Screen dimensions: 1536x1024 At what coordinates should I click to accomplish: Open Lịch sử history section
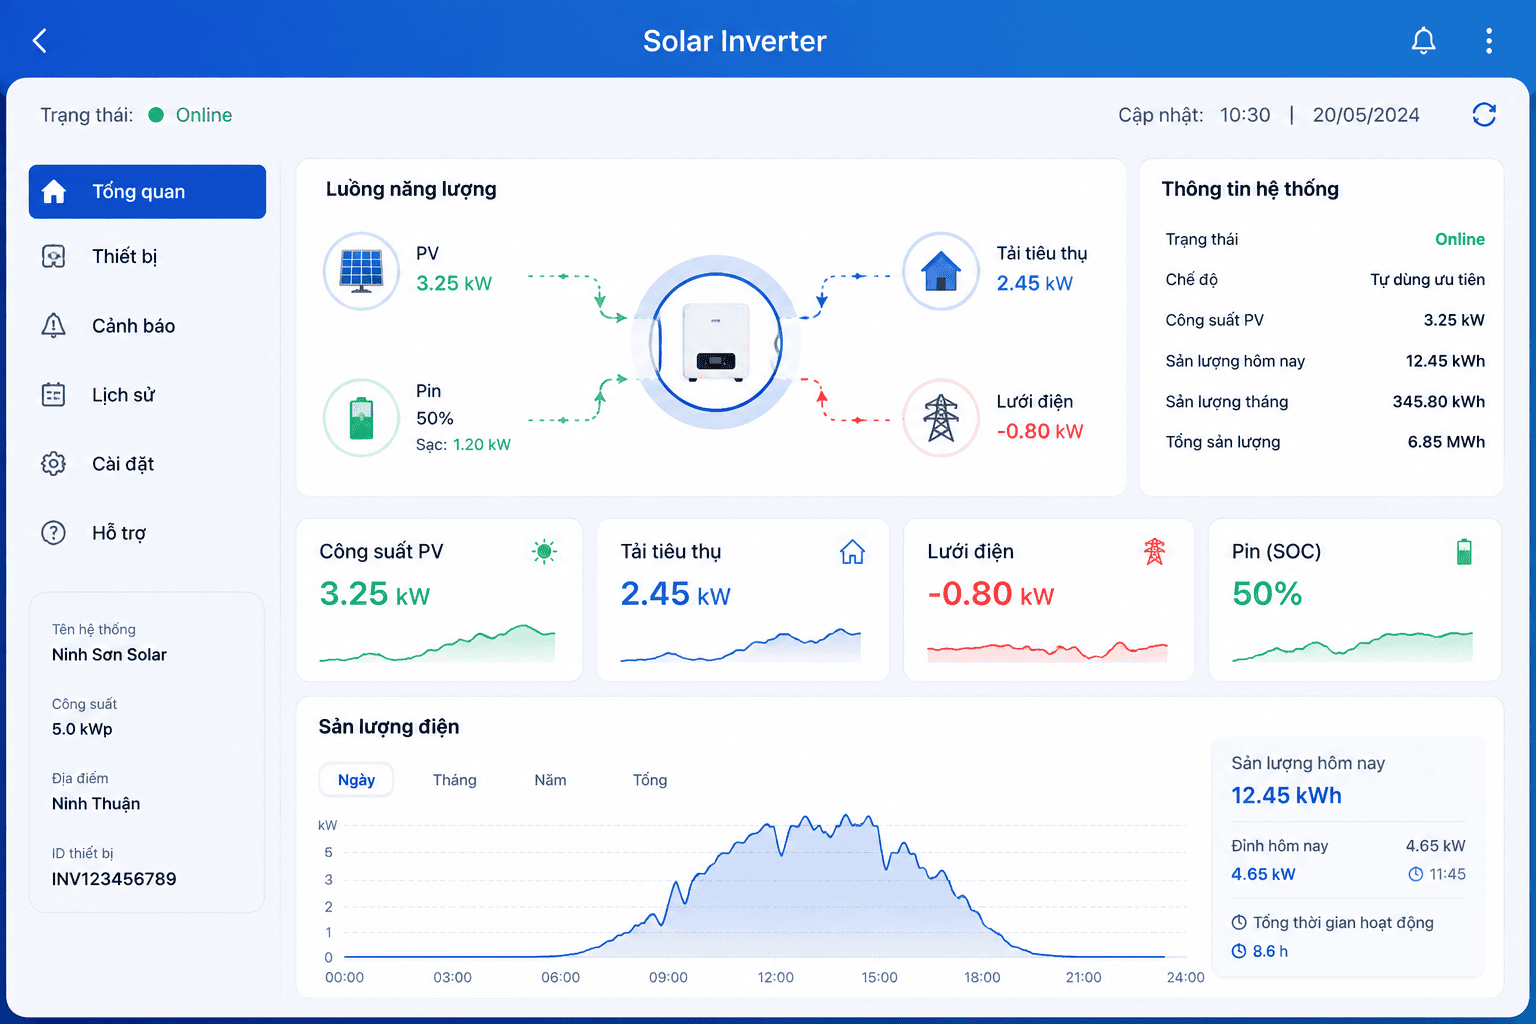coord(147,395)
